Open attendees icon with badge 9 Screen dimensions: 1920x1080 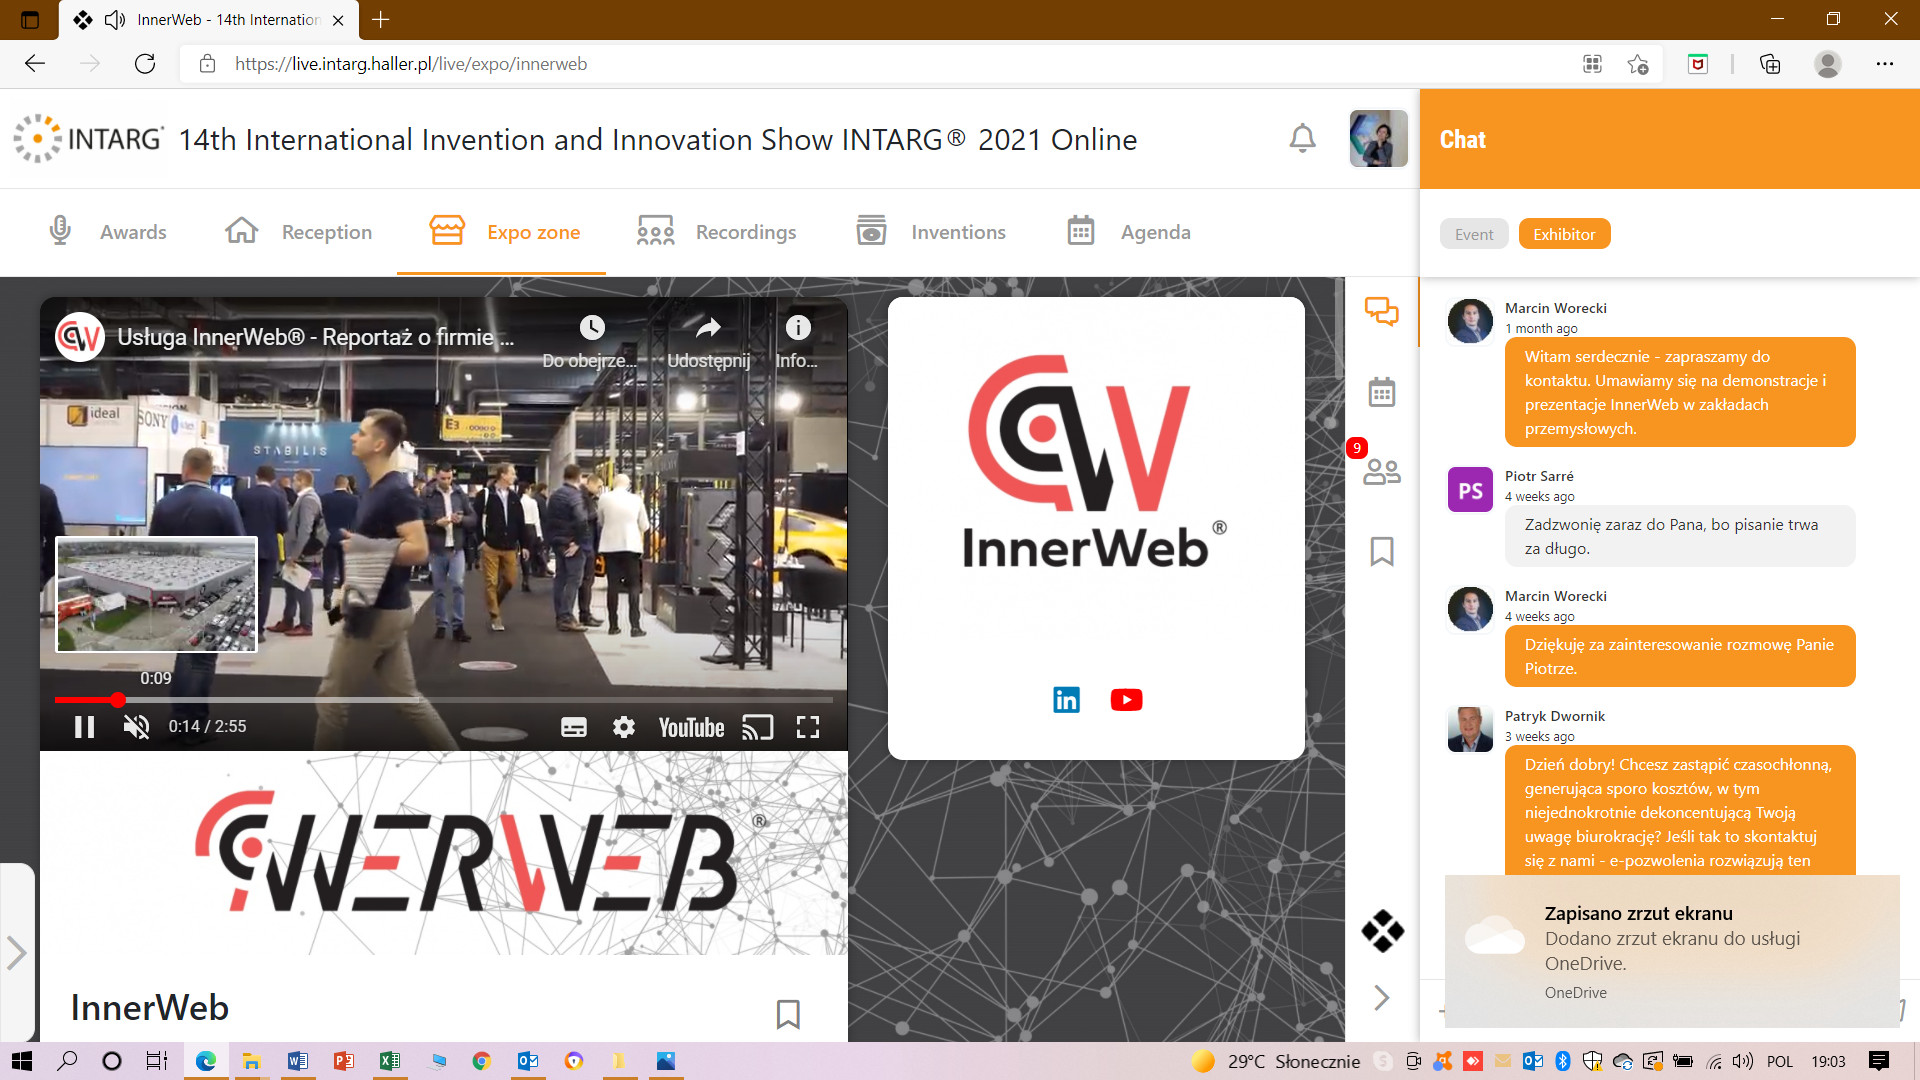pos(1382,471)
